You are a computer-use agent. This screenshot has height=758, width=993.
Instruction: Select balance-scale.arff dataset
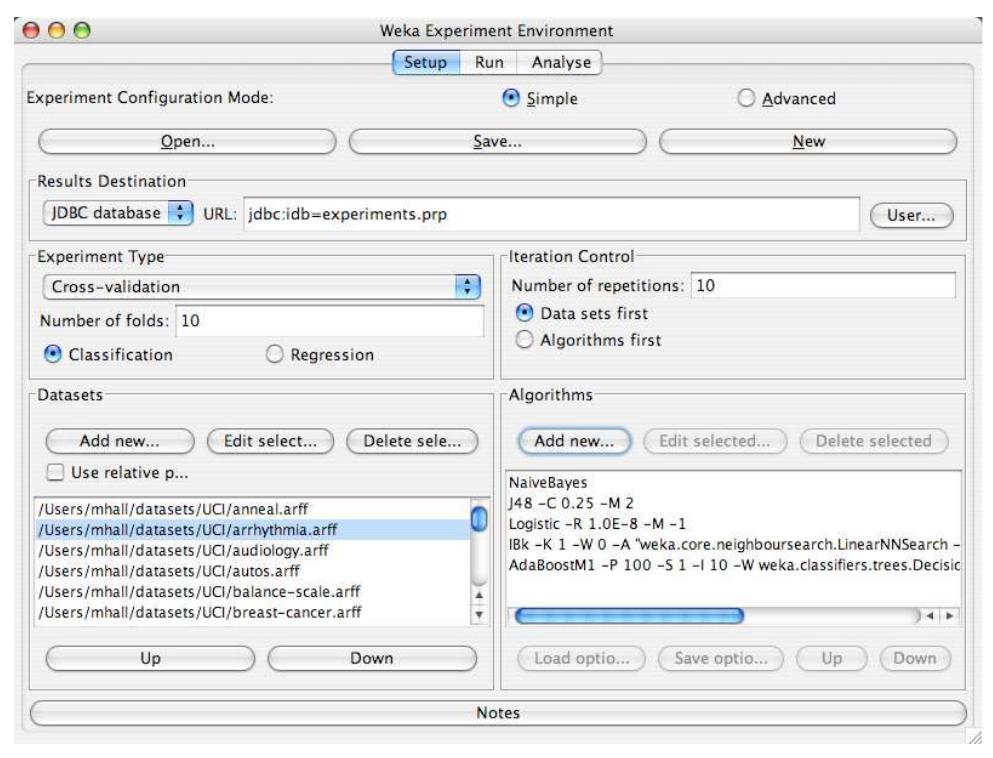coord(253,591)
